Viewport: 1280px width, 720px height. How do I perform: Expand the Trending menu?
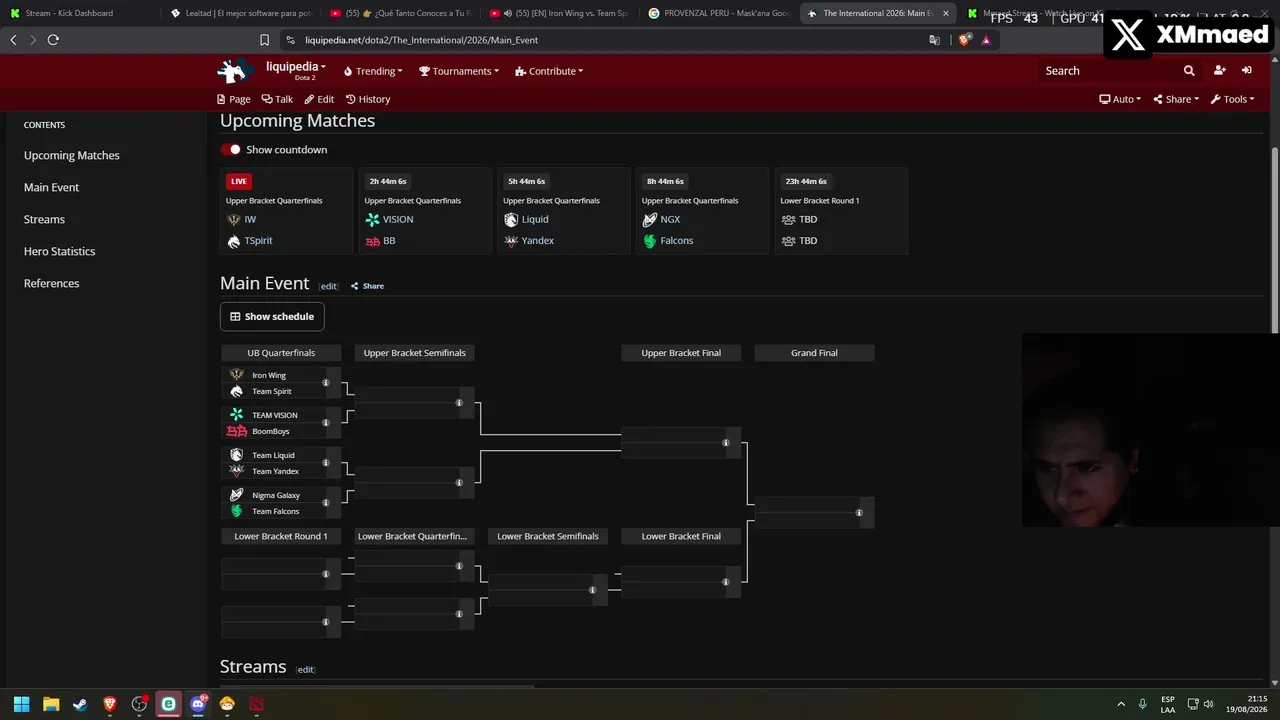(373, 71)
